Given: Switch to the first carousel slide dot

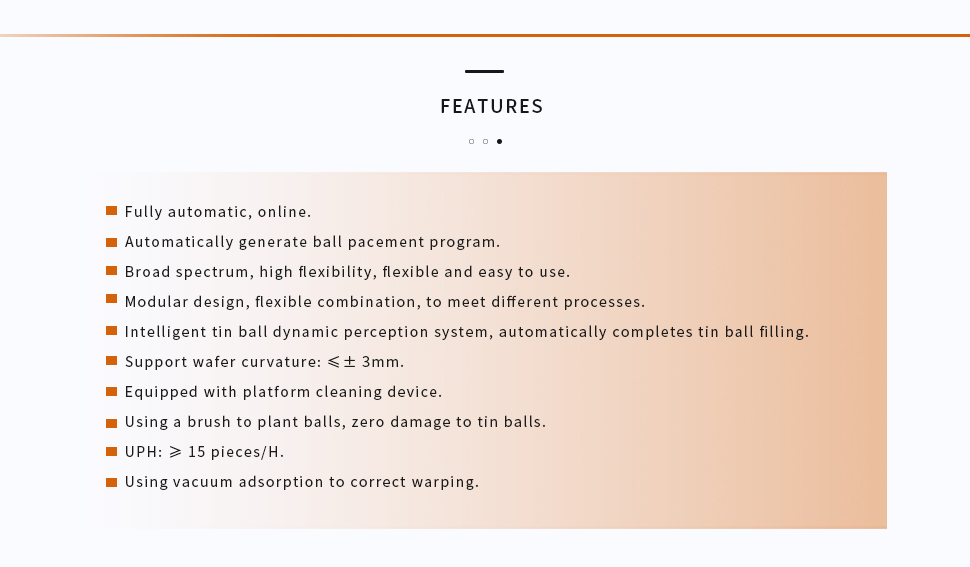Looking at the screenshot, I should (x=471, y=141).
